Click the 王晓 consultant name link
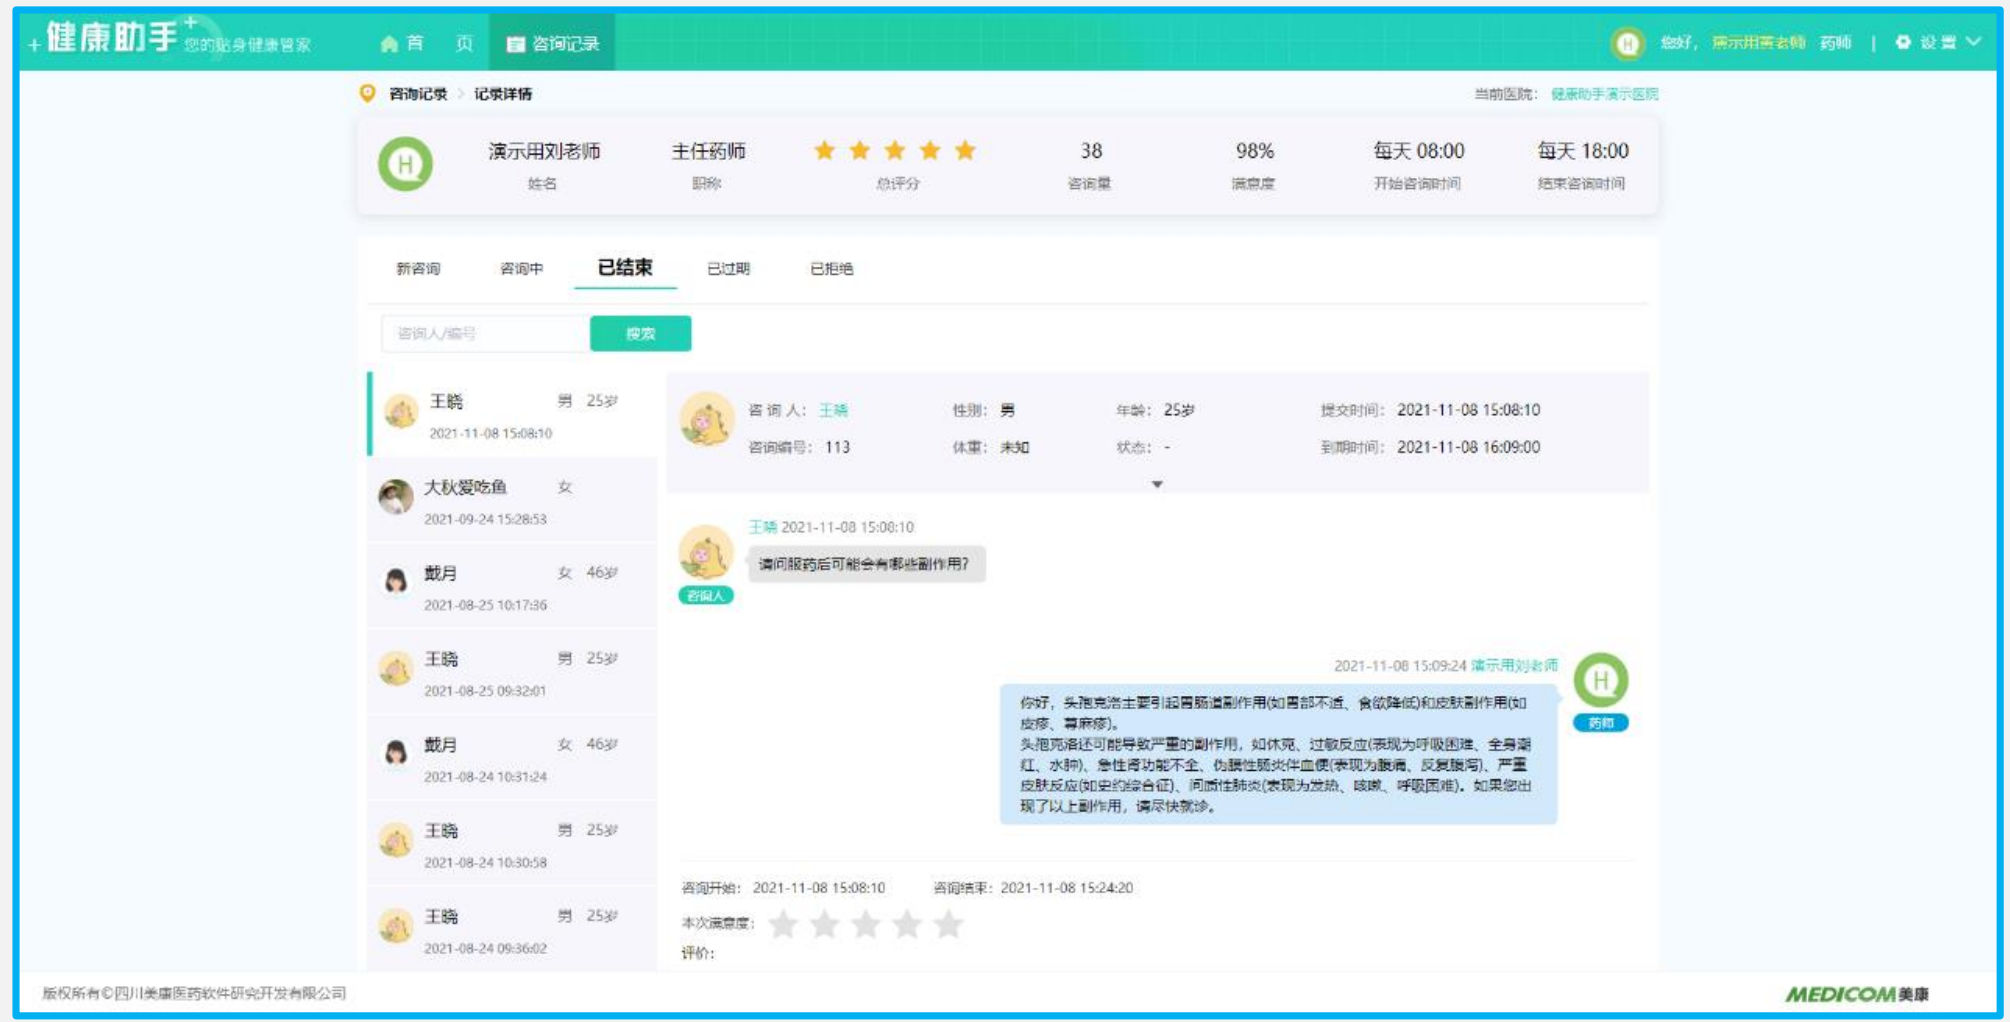This screenshot has height=1022, width=2010. click(x=833, y=410)
